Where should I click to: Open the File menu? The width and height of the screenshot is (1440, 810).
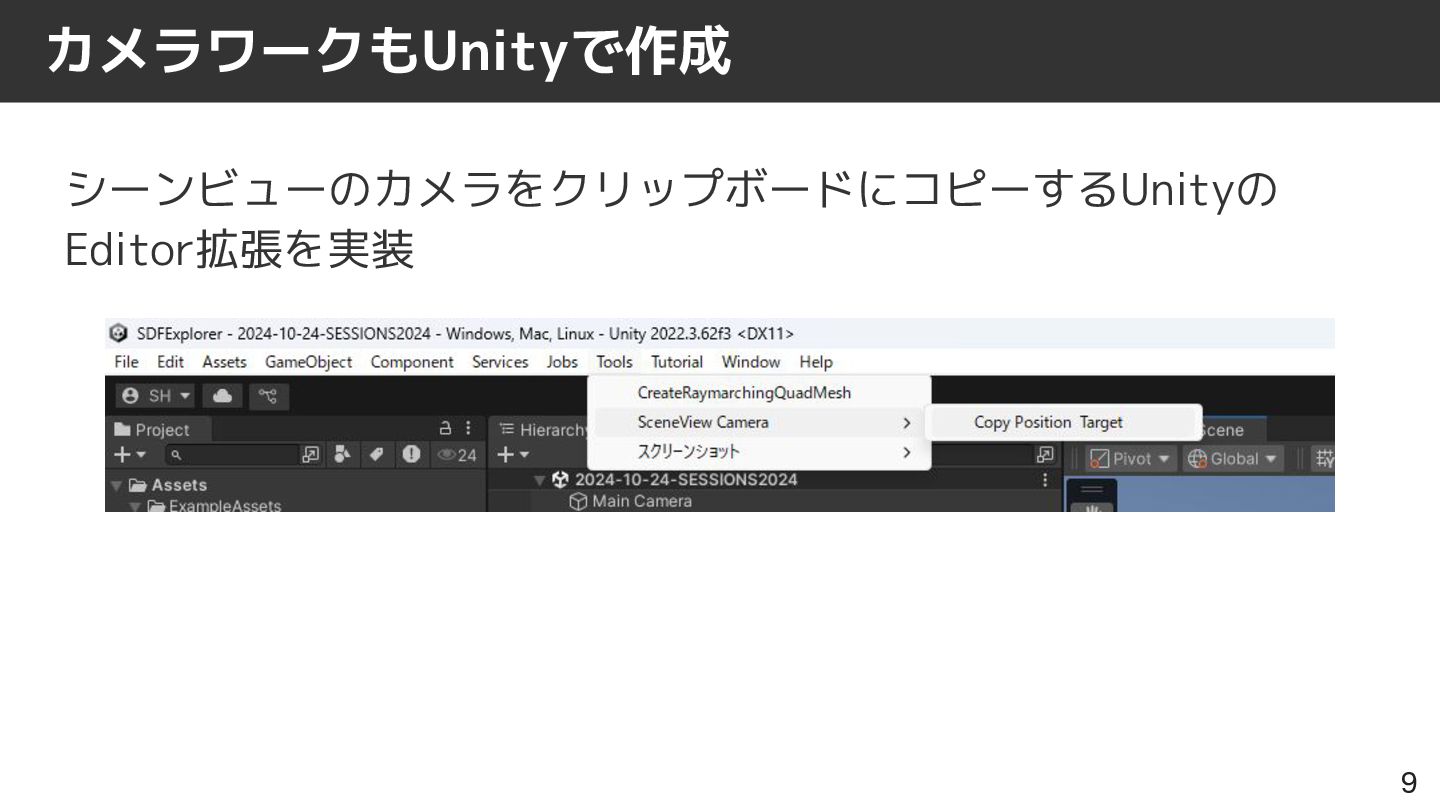(126, 362)
